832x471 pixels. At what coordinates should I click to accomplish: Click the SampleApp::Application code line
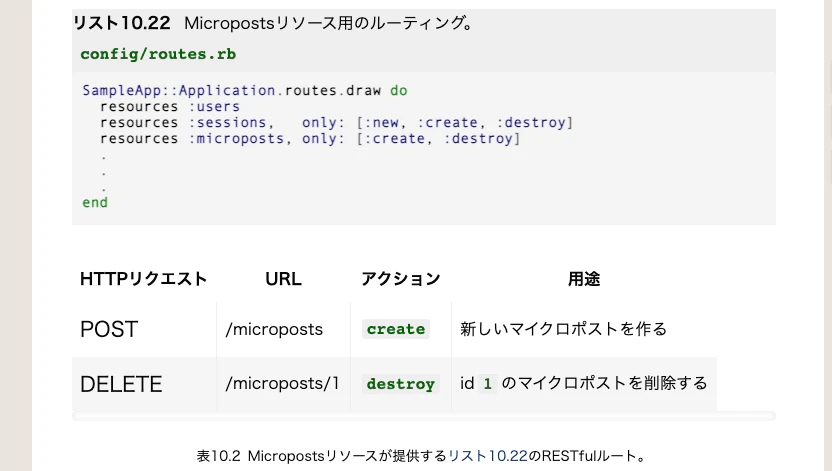245,90
